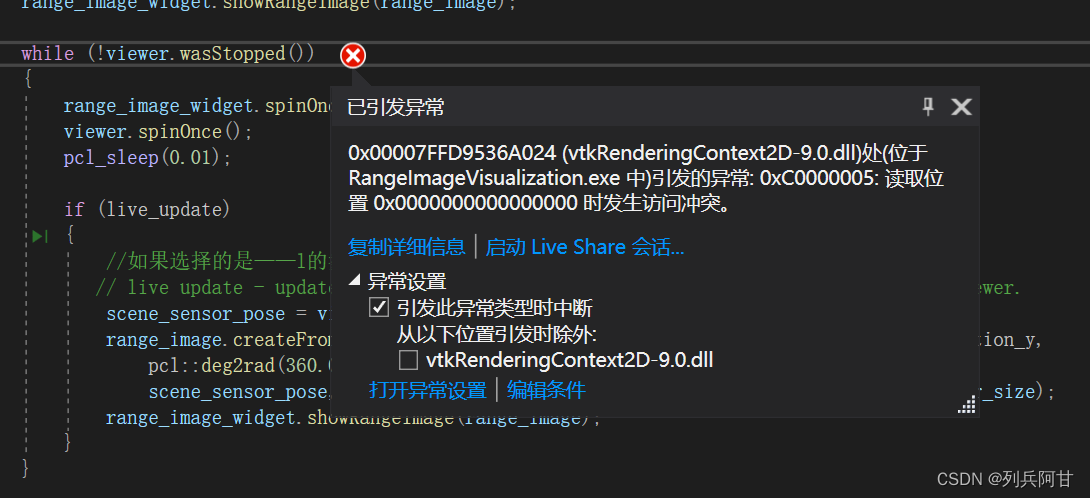Click the scene_sensor_pose assignment line
The image size is (1090, 498).
point(218,314)
